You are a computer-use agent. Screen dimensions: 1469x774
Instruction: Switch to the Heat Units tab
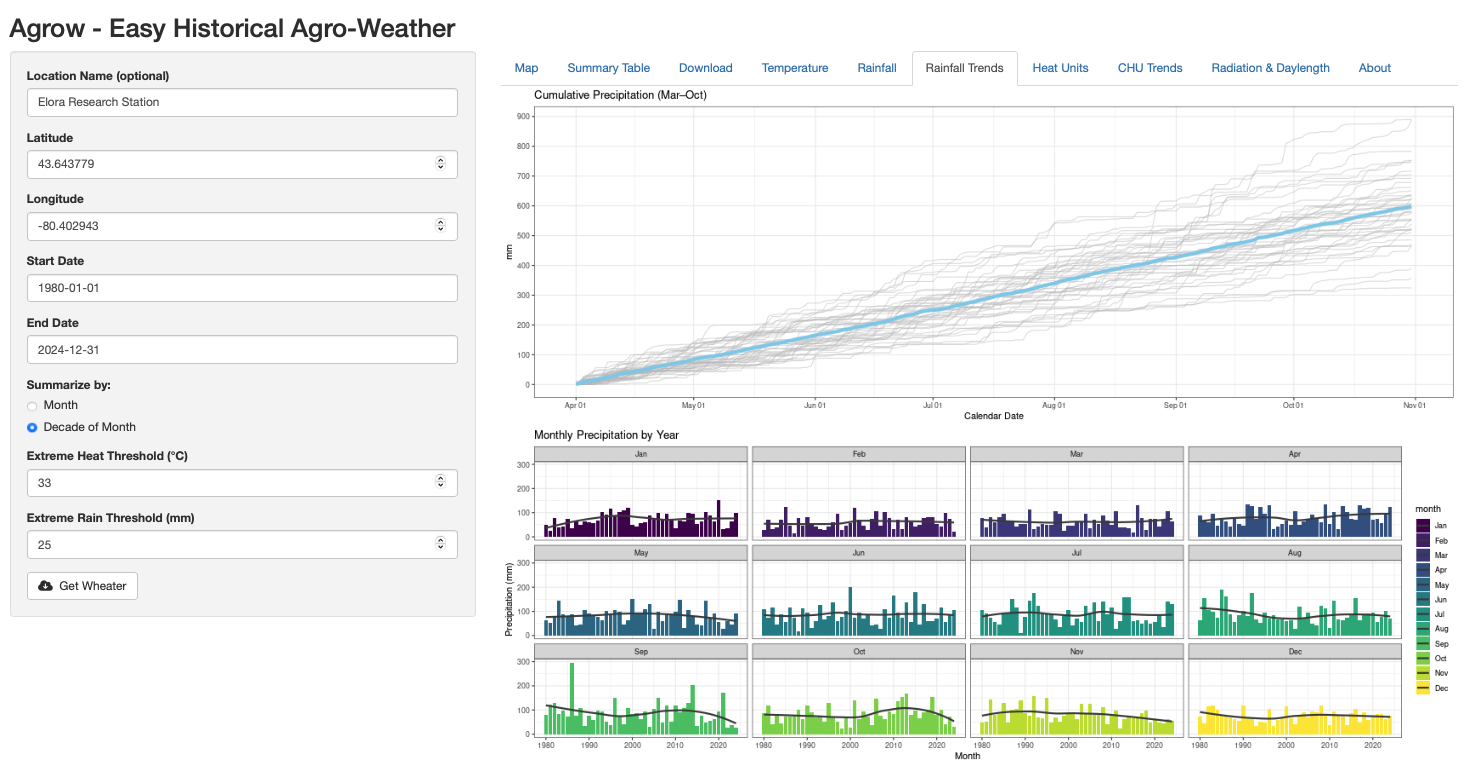tap(1060, 68)
